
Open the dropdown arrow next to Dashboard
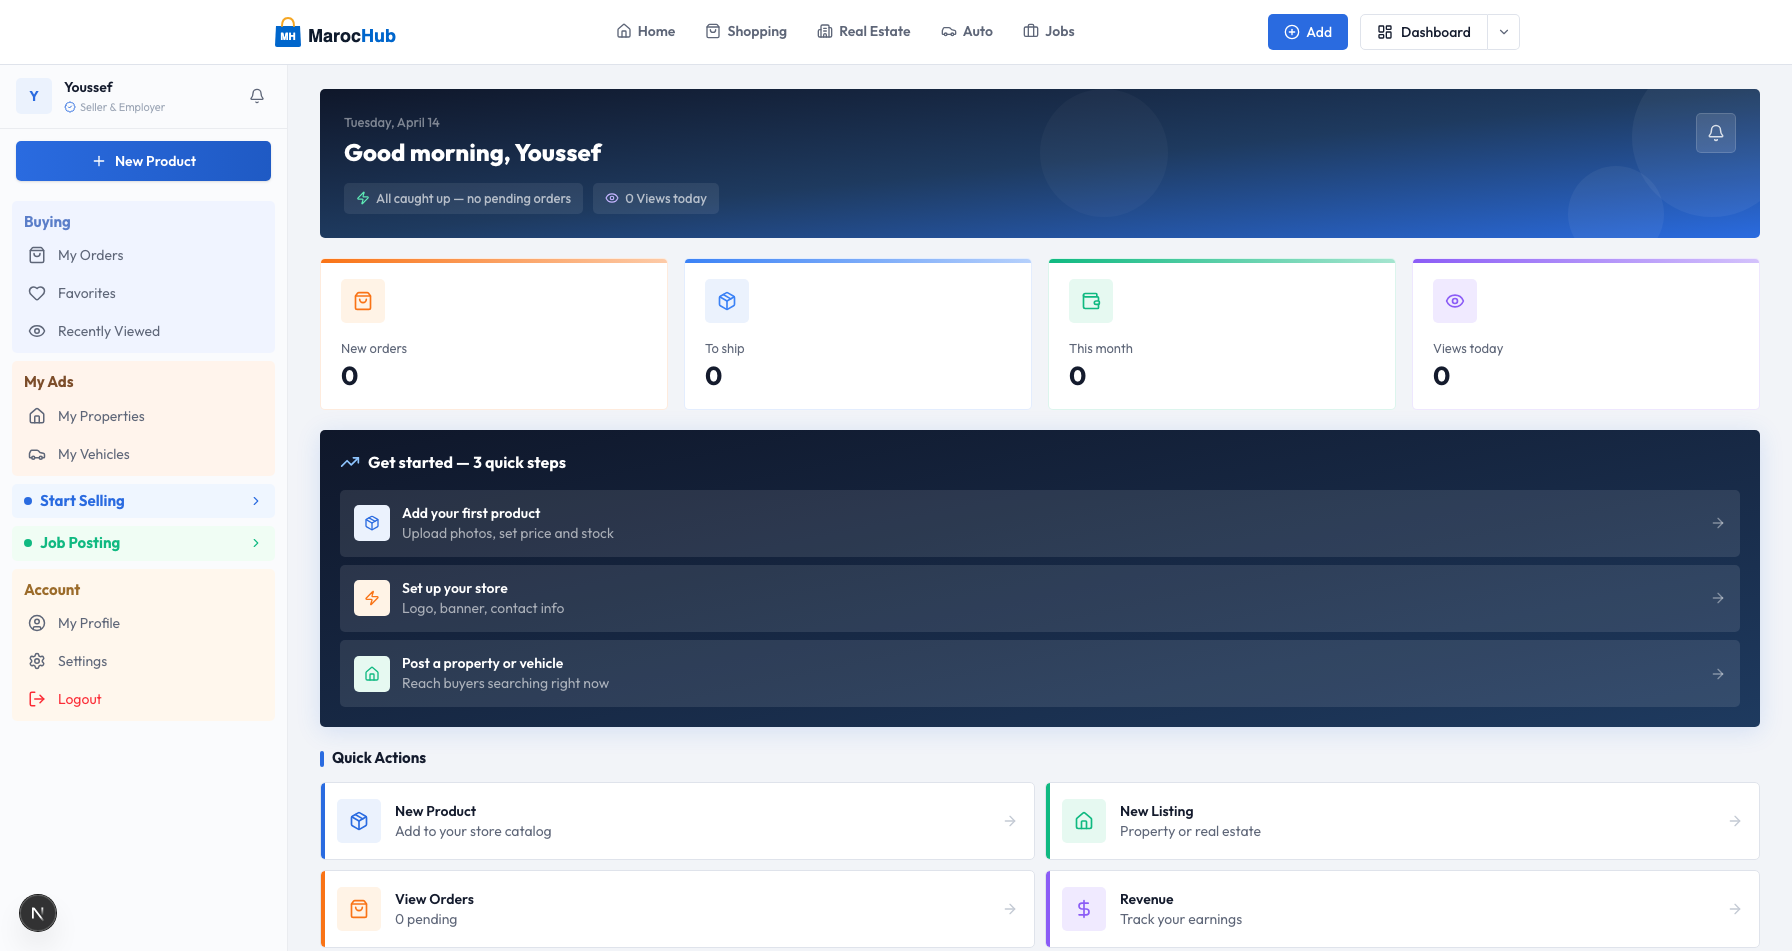(1503, 32)
